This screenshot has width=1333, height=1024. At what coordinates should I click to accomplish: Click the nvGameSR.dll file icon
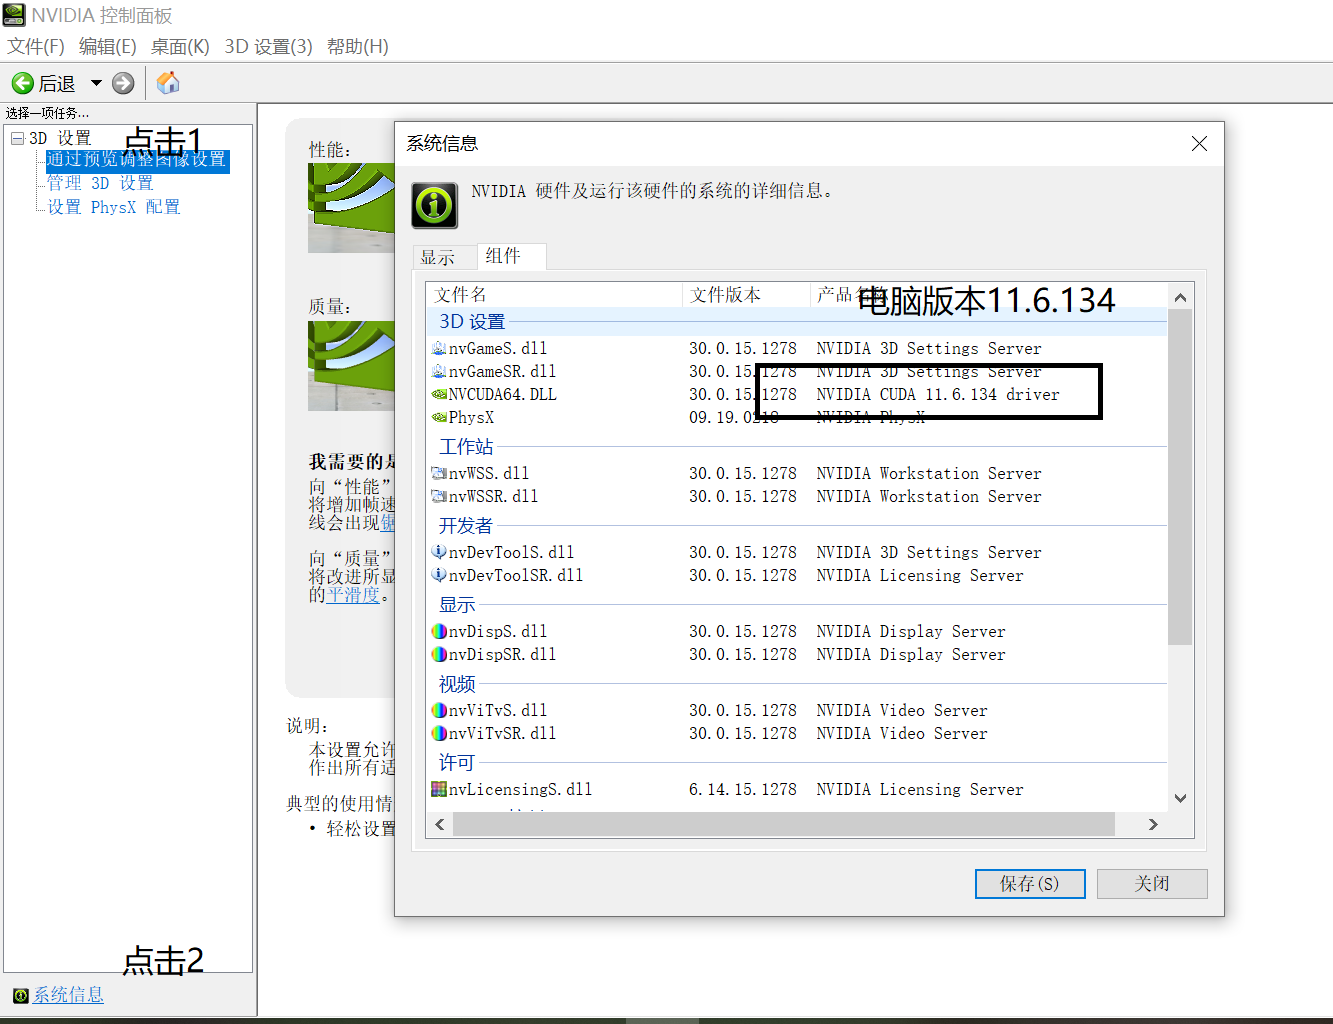click(x=439, y=371)
